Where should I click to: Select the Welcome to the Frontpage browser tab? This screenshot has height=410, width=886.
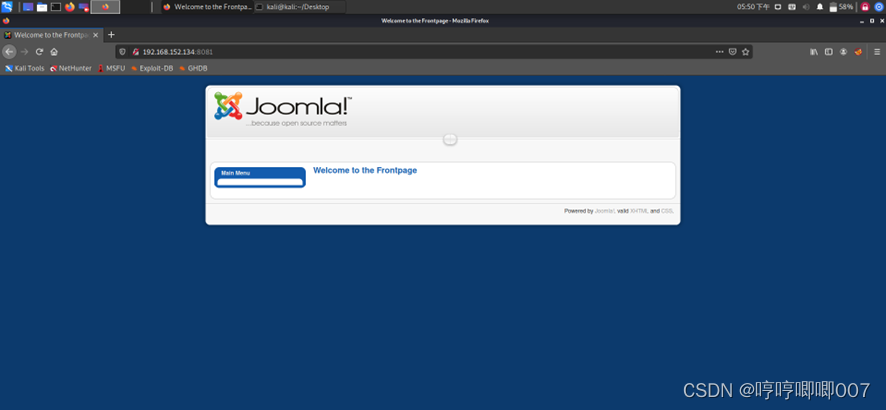[x=51, y=34]
